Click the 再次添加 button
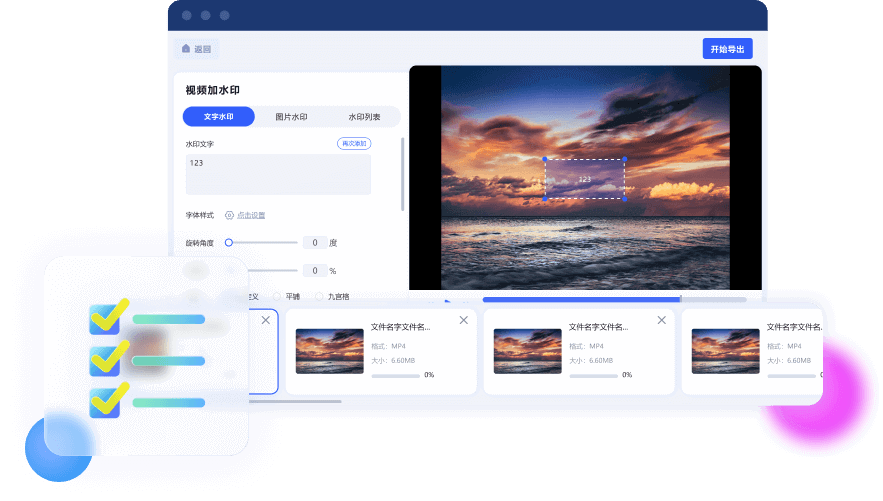Screen dimensions: 883x501 [x=354, y=144]
